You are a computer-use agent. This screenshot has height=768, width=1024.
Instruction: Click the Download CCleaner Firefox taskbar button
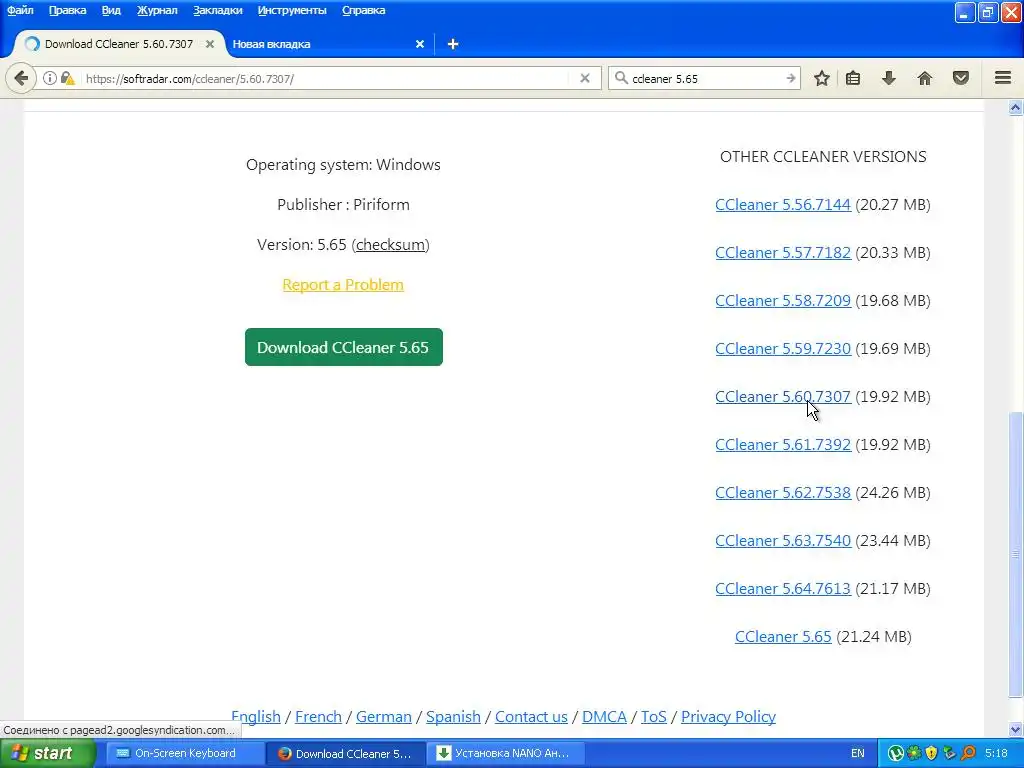[346, 754]
